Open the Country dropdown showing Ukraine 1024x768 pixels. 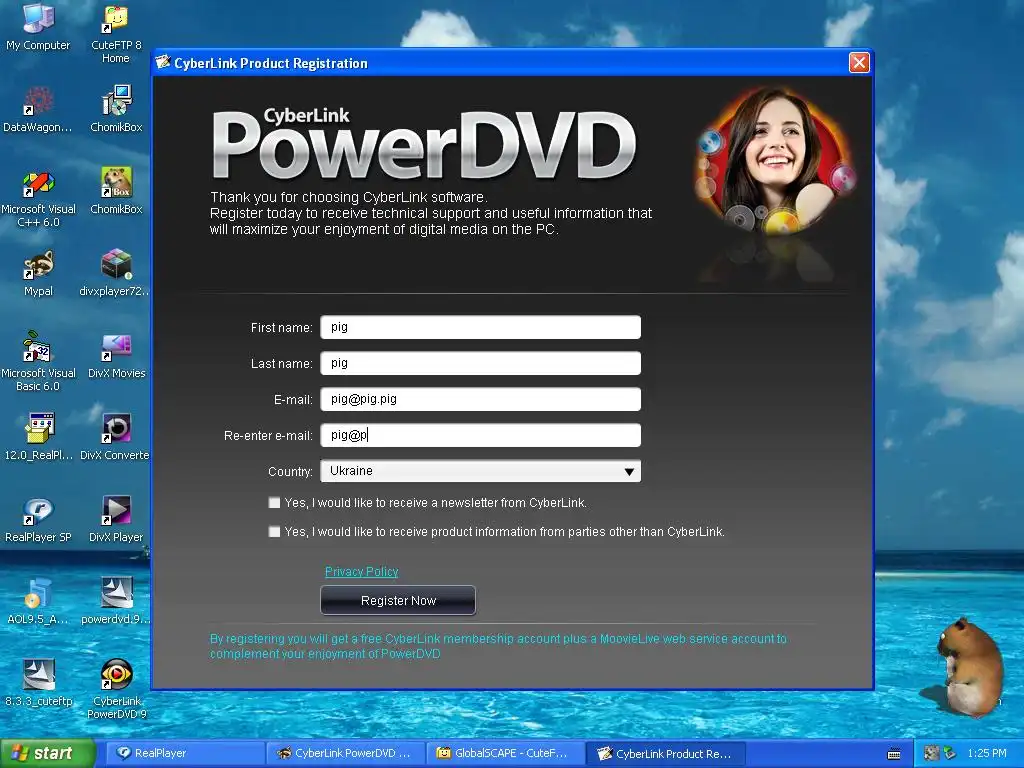pyautogui.click(x=481, y=471)
